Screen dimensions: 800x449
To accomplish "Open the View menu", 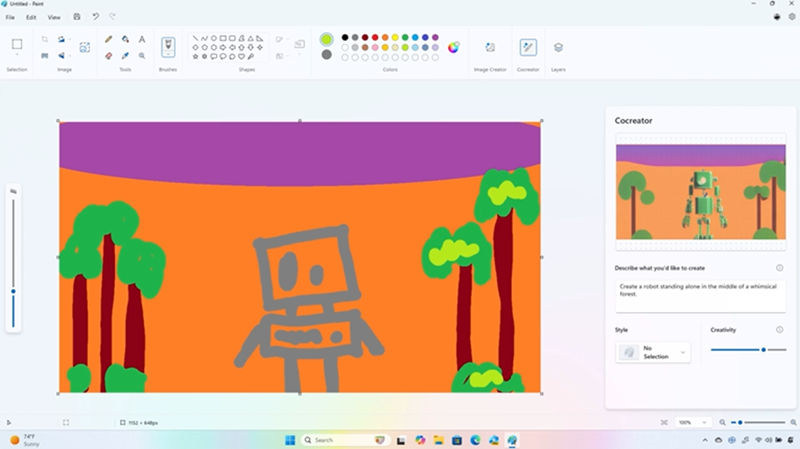I will coord(54,17).
